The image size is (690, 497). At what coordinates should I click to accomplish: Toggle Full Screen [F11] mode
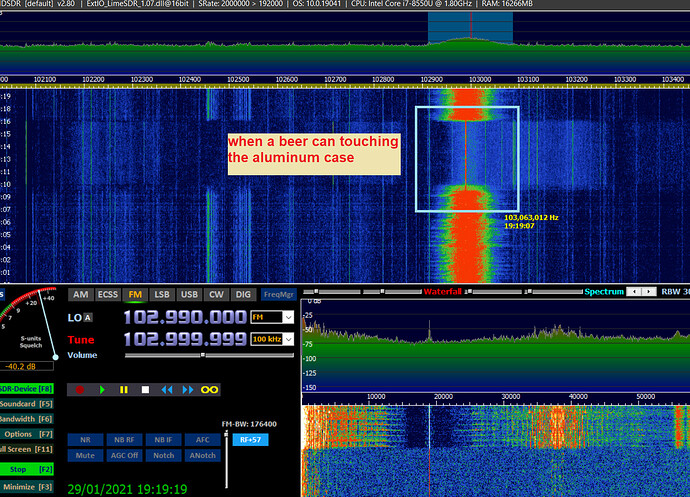pos(26,449)
